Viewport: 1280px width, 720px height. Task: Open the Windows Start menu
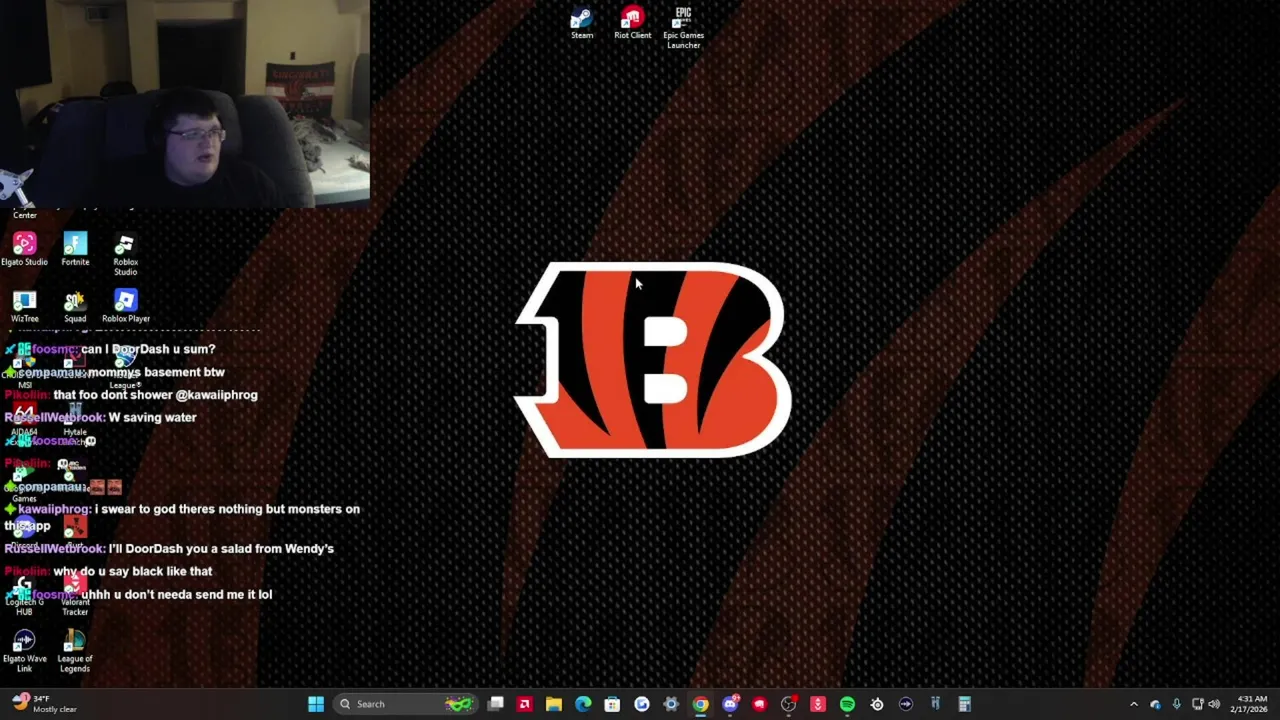316,704
